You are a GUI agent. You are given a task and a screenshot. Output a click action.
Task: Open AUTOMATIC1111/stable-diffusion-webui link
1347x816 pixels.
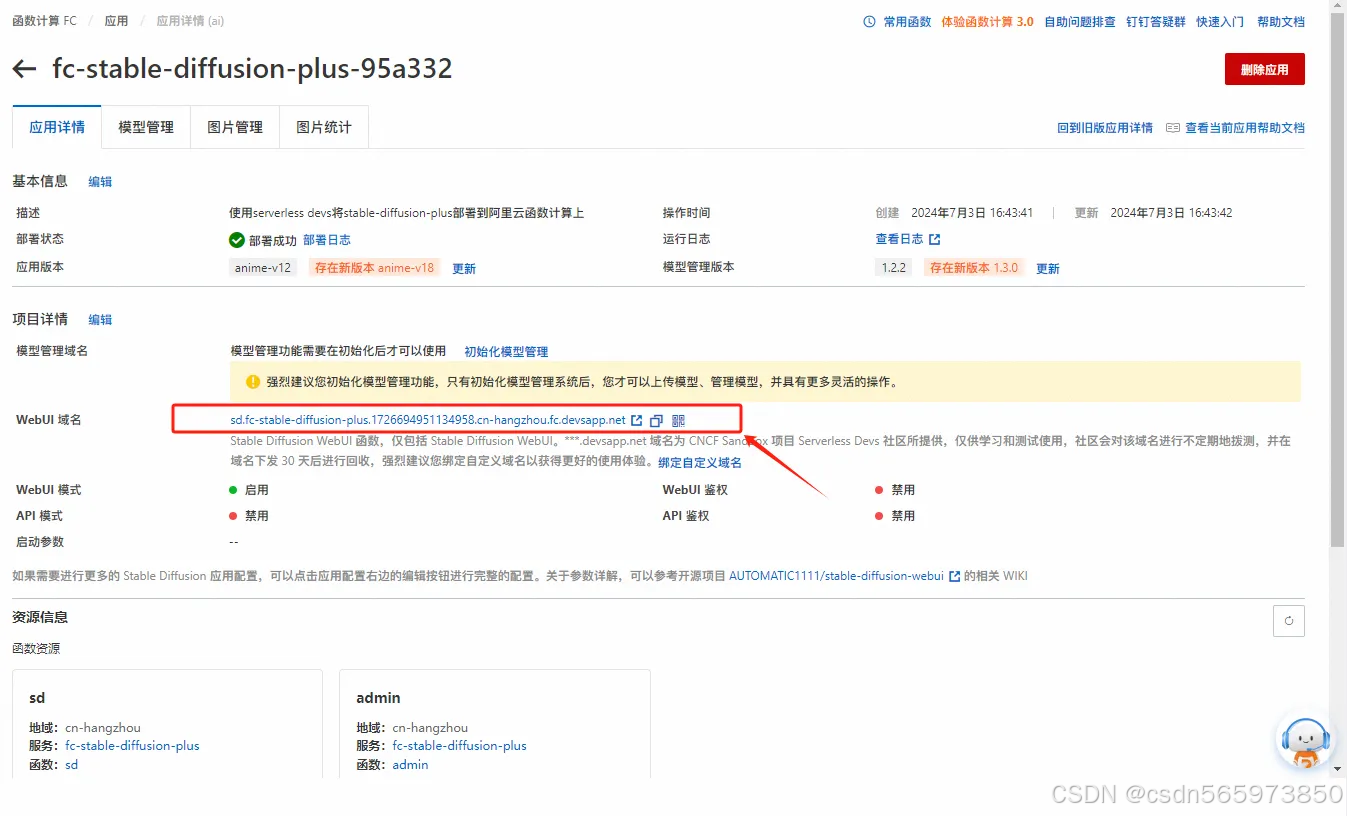(836, 576)
